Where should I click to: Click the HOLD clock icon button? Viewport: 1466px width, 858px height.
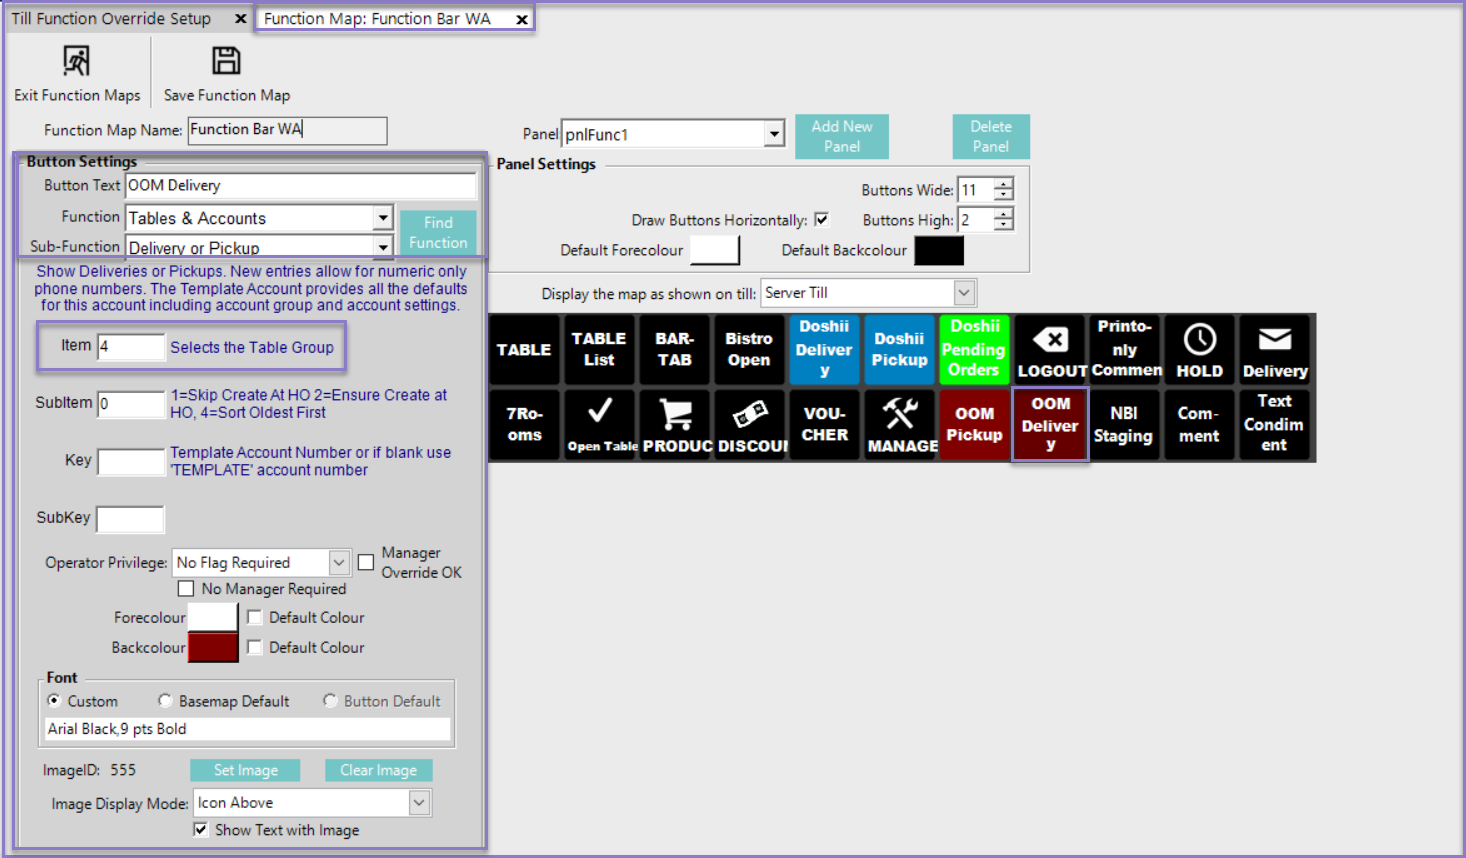point(1199,350)
